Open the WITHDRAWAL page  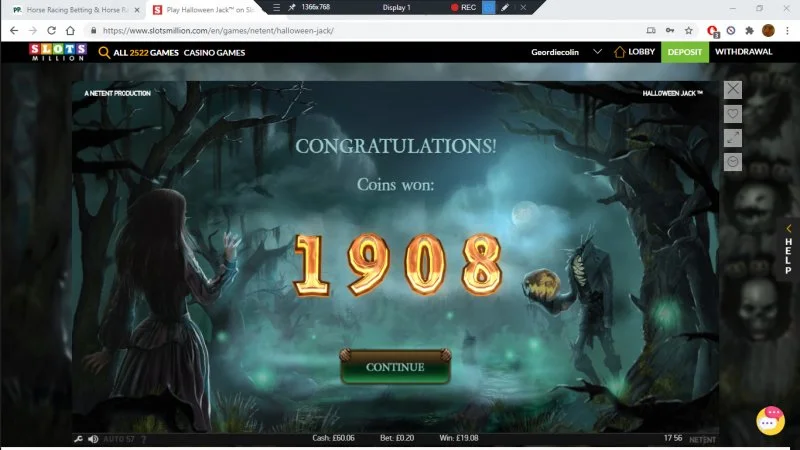743,52
